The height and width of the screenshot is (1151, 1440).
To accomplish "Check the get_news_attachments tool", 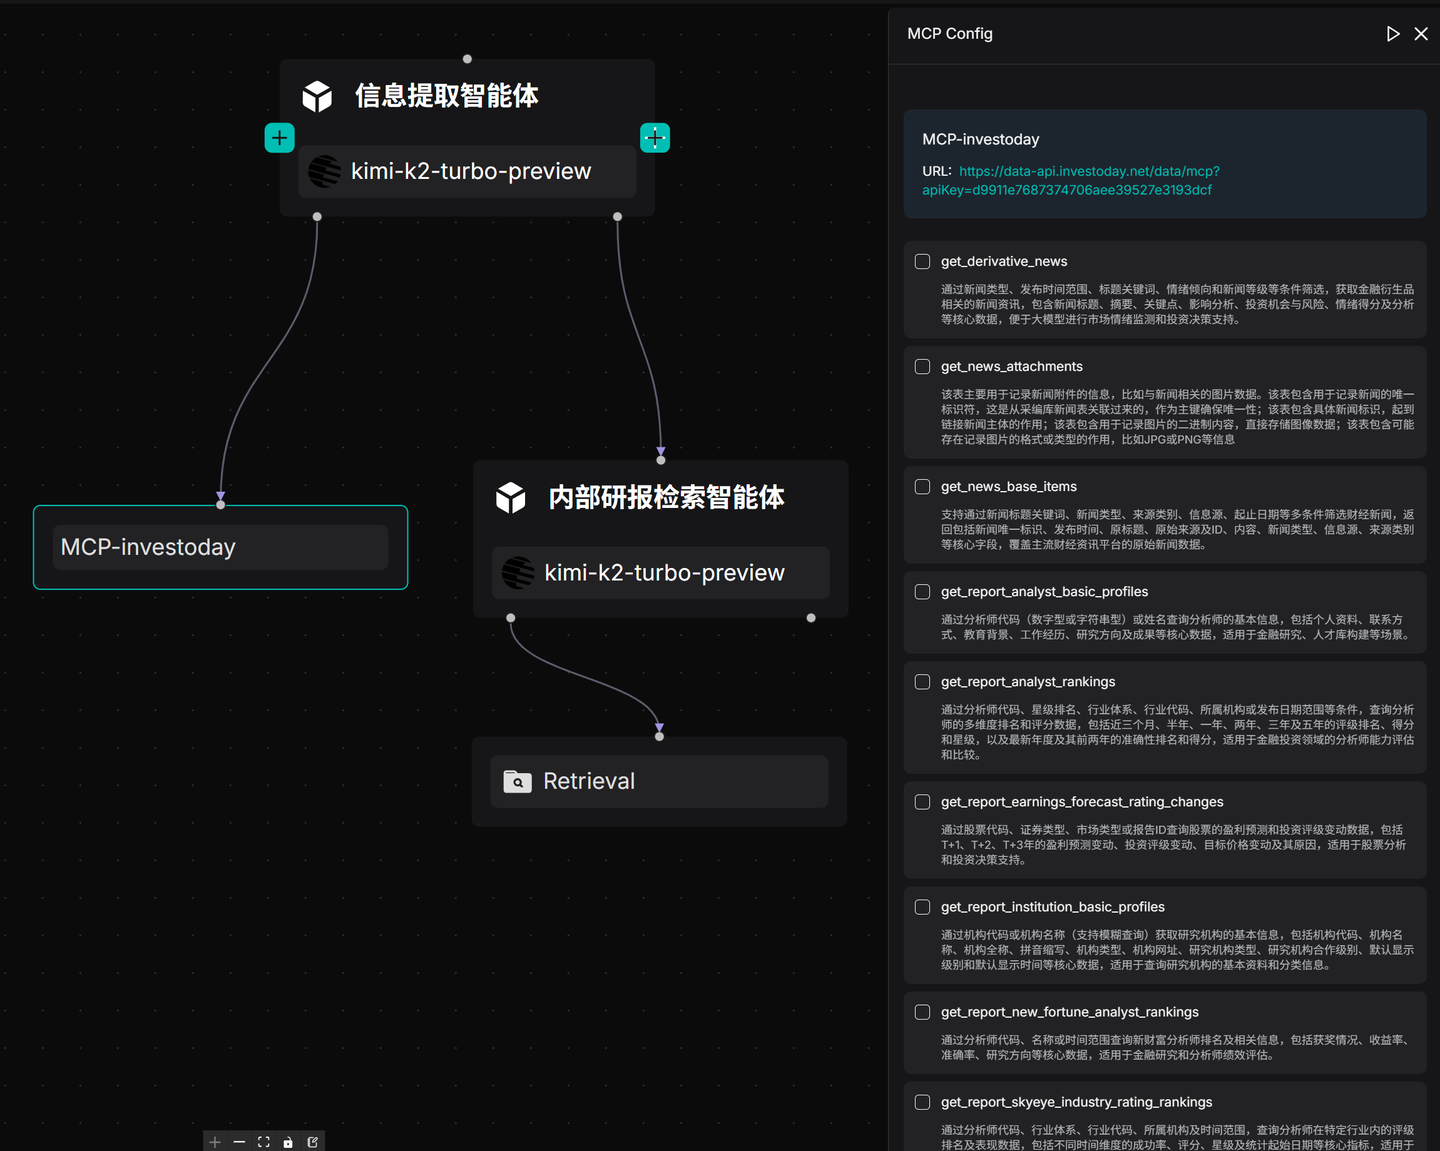I will coord(921,366).
